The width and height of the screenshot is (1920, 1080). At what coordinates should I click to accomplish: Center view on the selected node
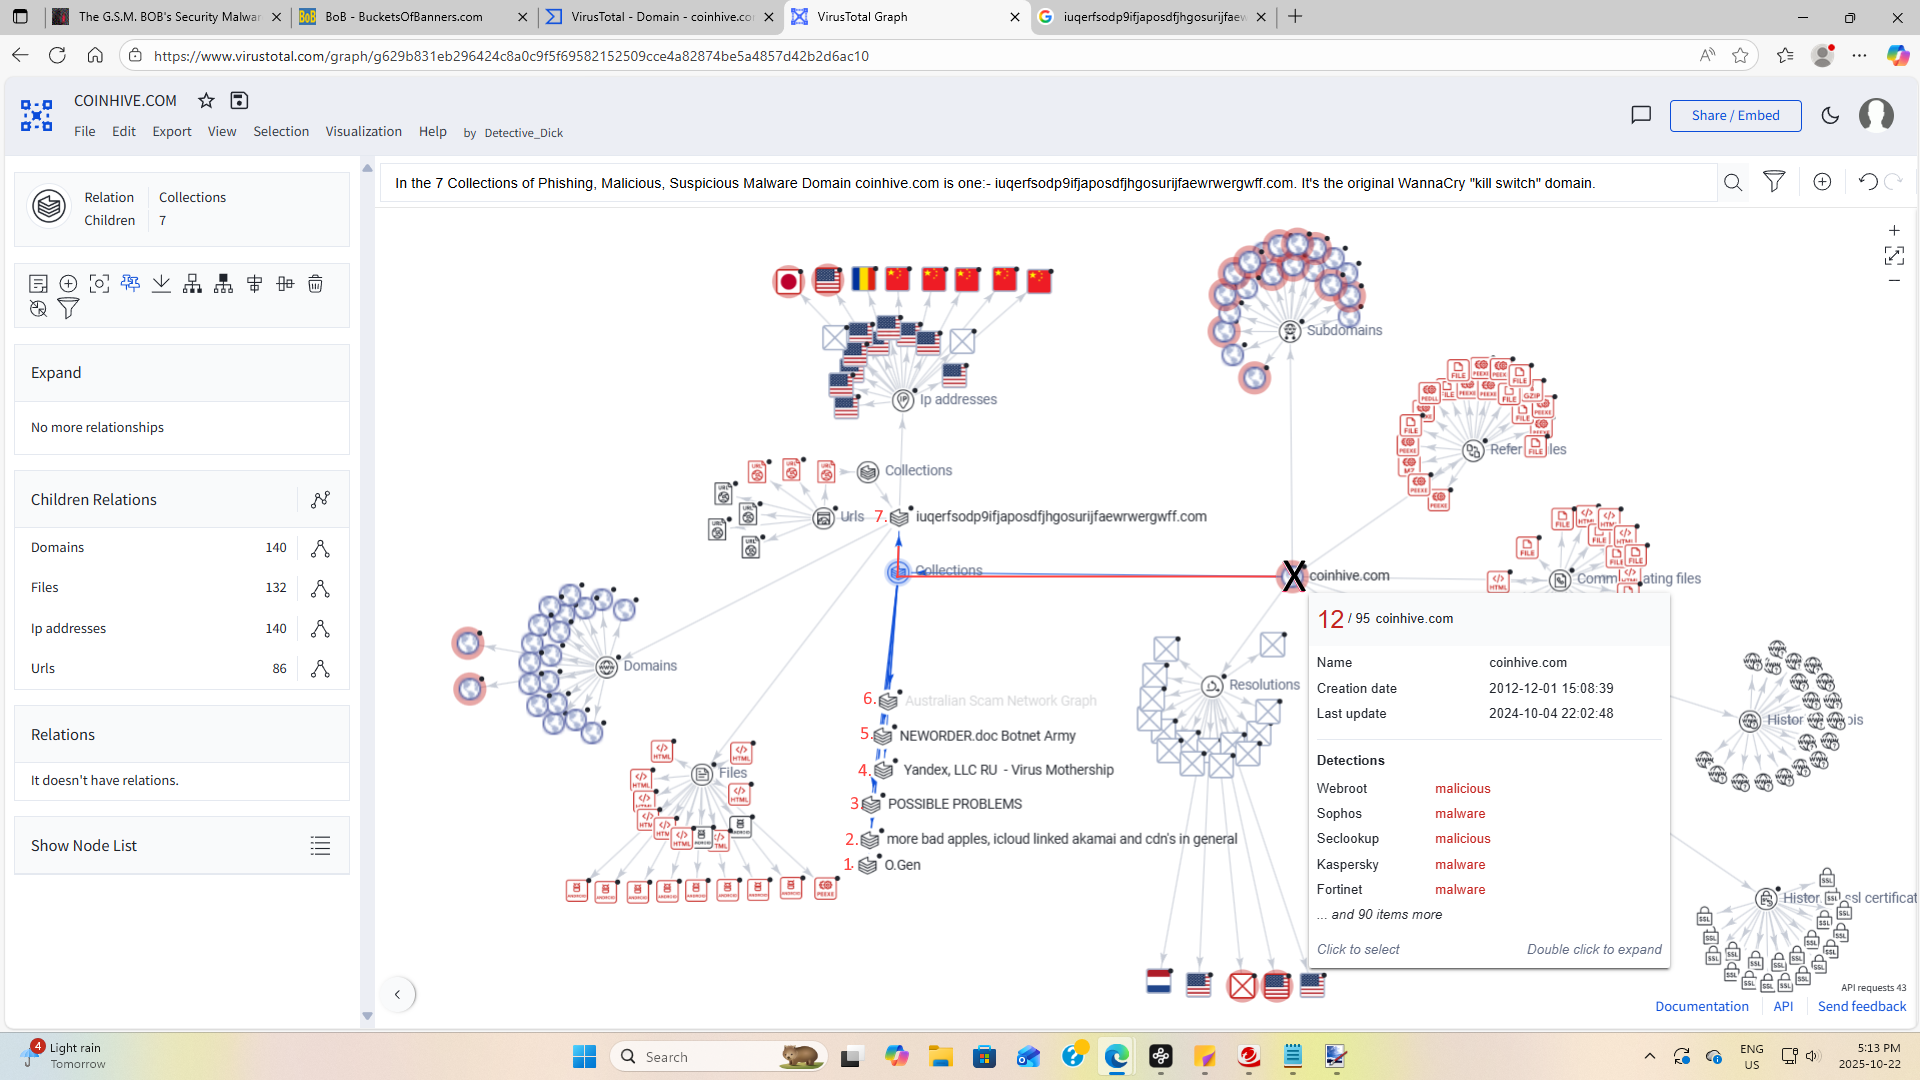point(99,284)
